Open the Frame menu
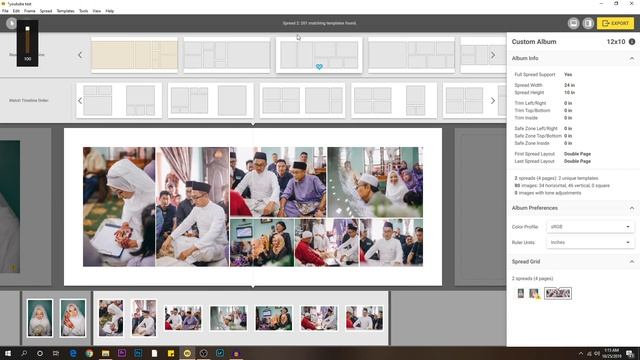The image size is (640, 360). tap(29, 11)
